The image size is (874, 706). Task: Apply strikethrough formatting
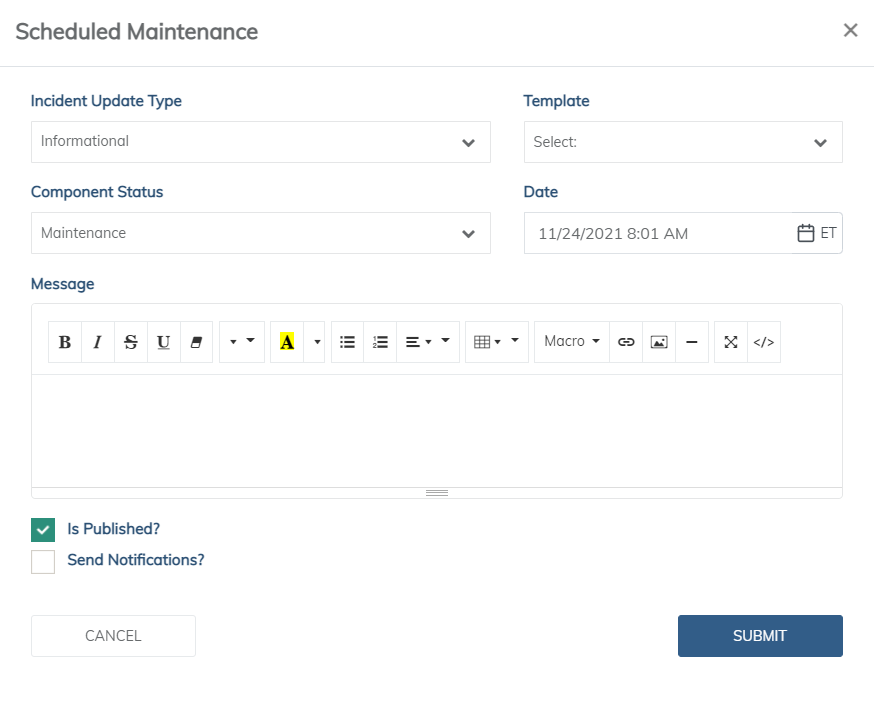tap(130, 342)
